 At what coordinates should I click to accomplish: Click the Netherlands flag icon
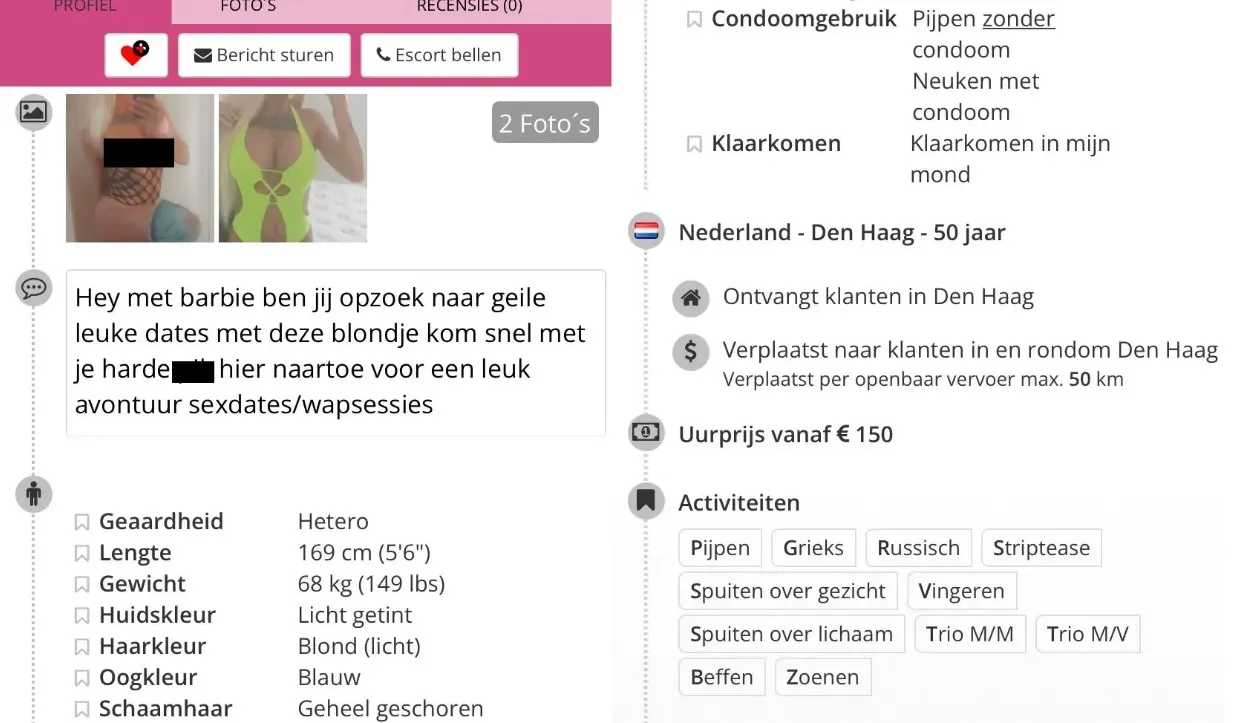point(646,232)
